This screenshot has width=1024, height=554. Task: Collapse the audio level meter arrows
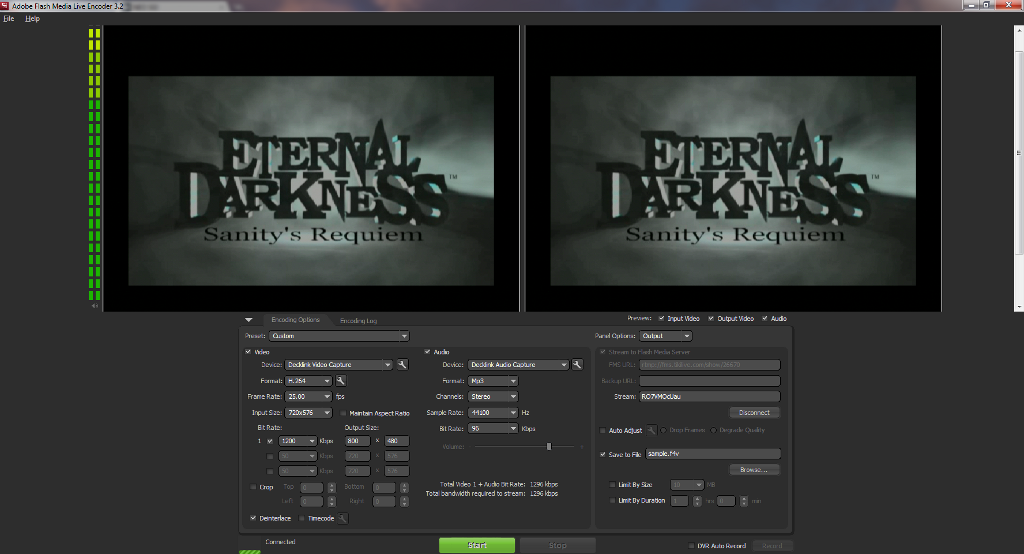coord(95,305)
